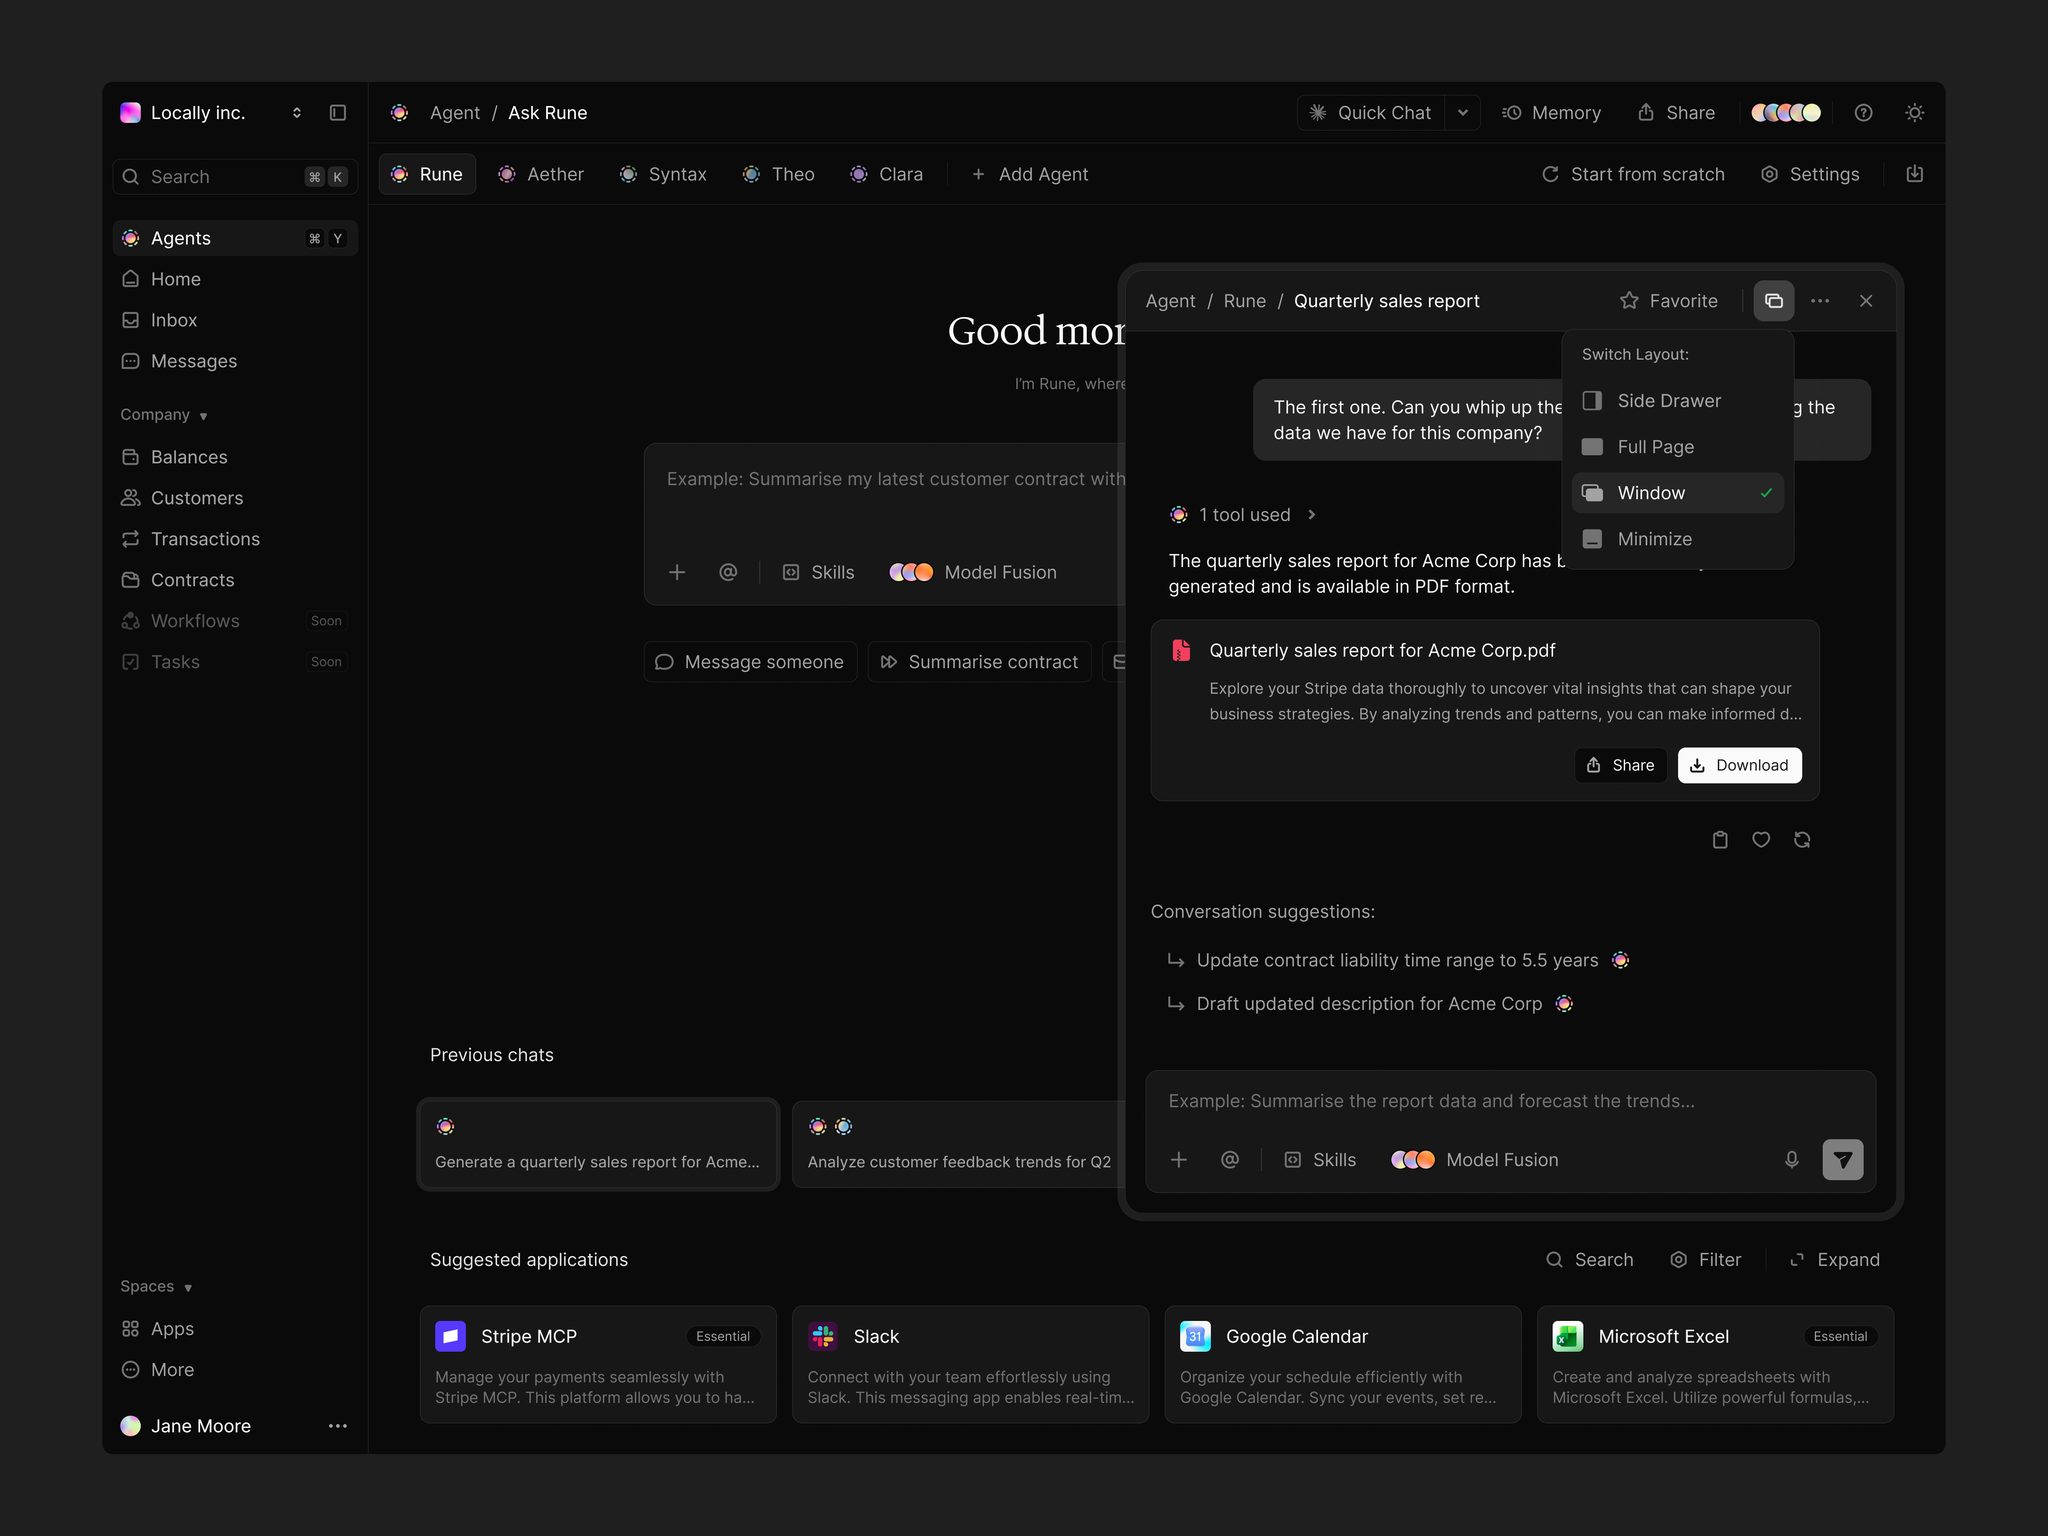Select the checked Window layout option
The width and height of the screenshot is (2048, 1536).
tap(1677, 493)
